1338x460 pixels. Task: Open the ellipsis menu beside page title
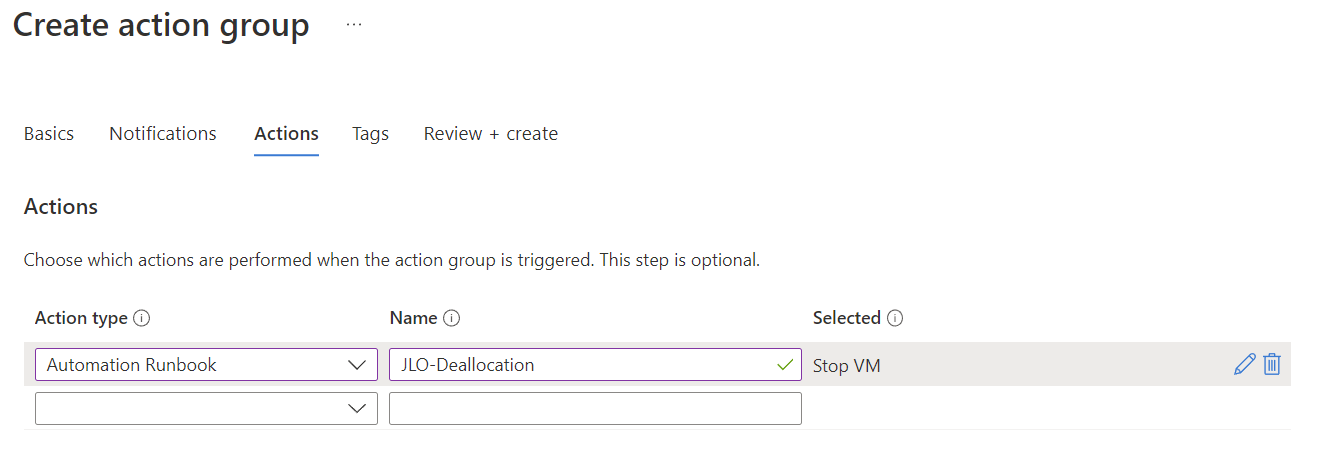click(x=354, y=25)
